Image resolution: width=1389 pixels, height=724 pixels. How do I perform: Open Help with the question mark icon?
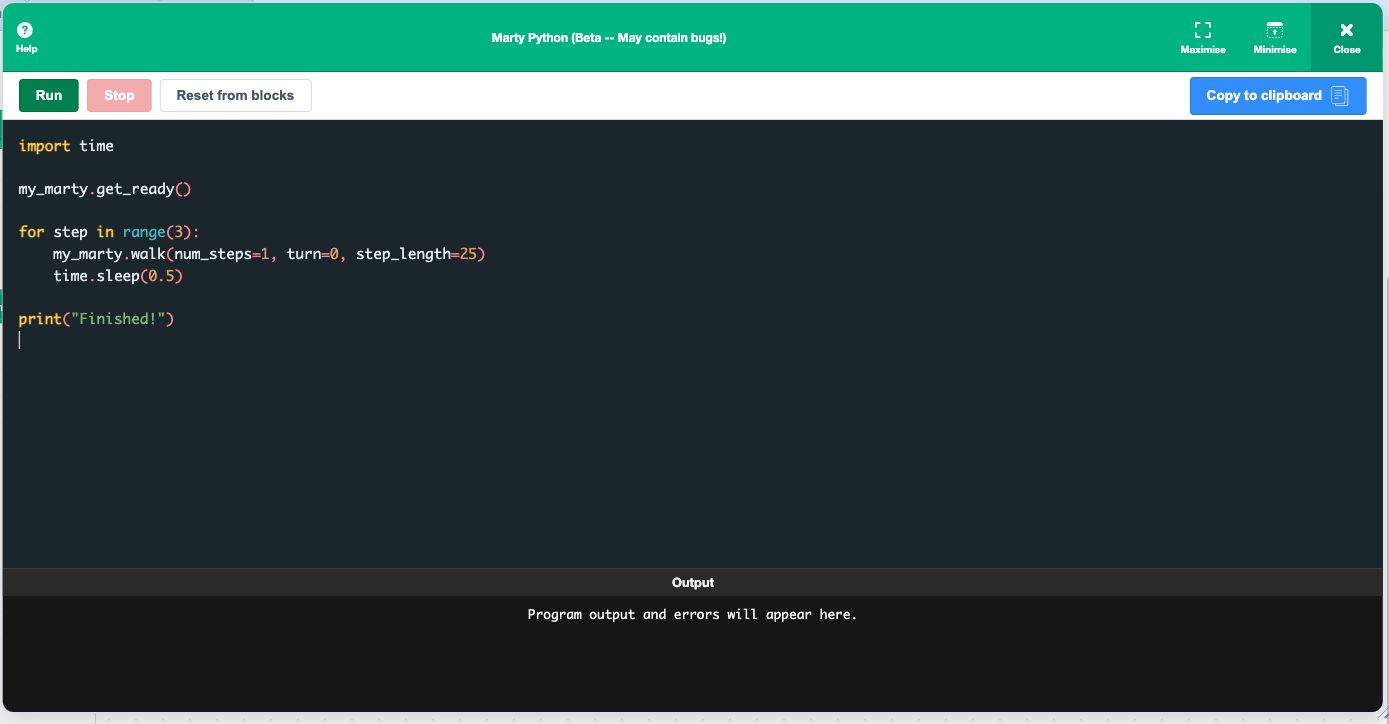pos(26,38)
